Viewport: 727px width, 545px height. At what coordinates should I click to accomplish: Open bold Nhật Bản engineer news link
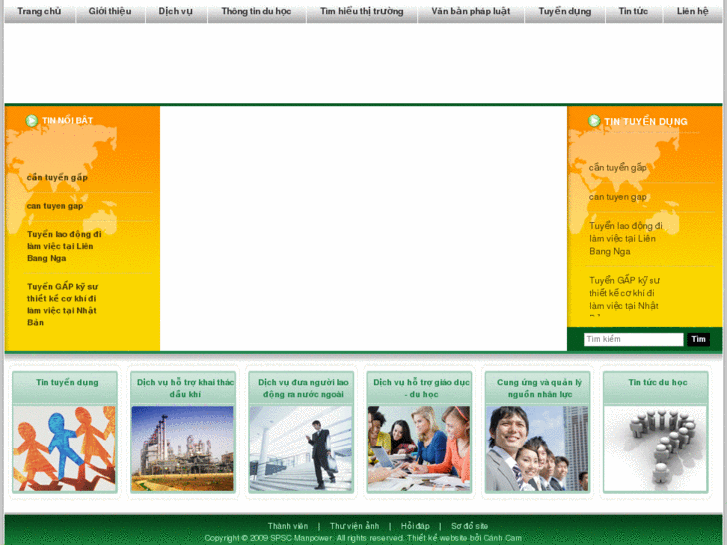62,304
